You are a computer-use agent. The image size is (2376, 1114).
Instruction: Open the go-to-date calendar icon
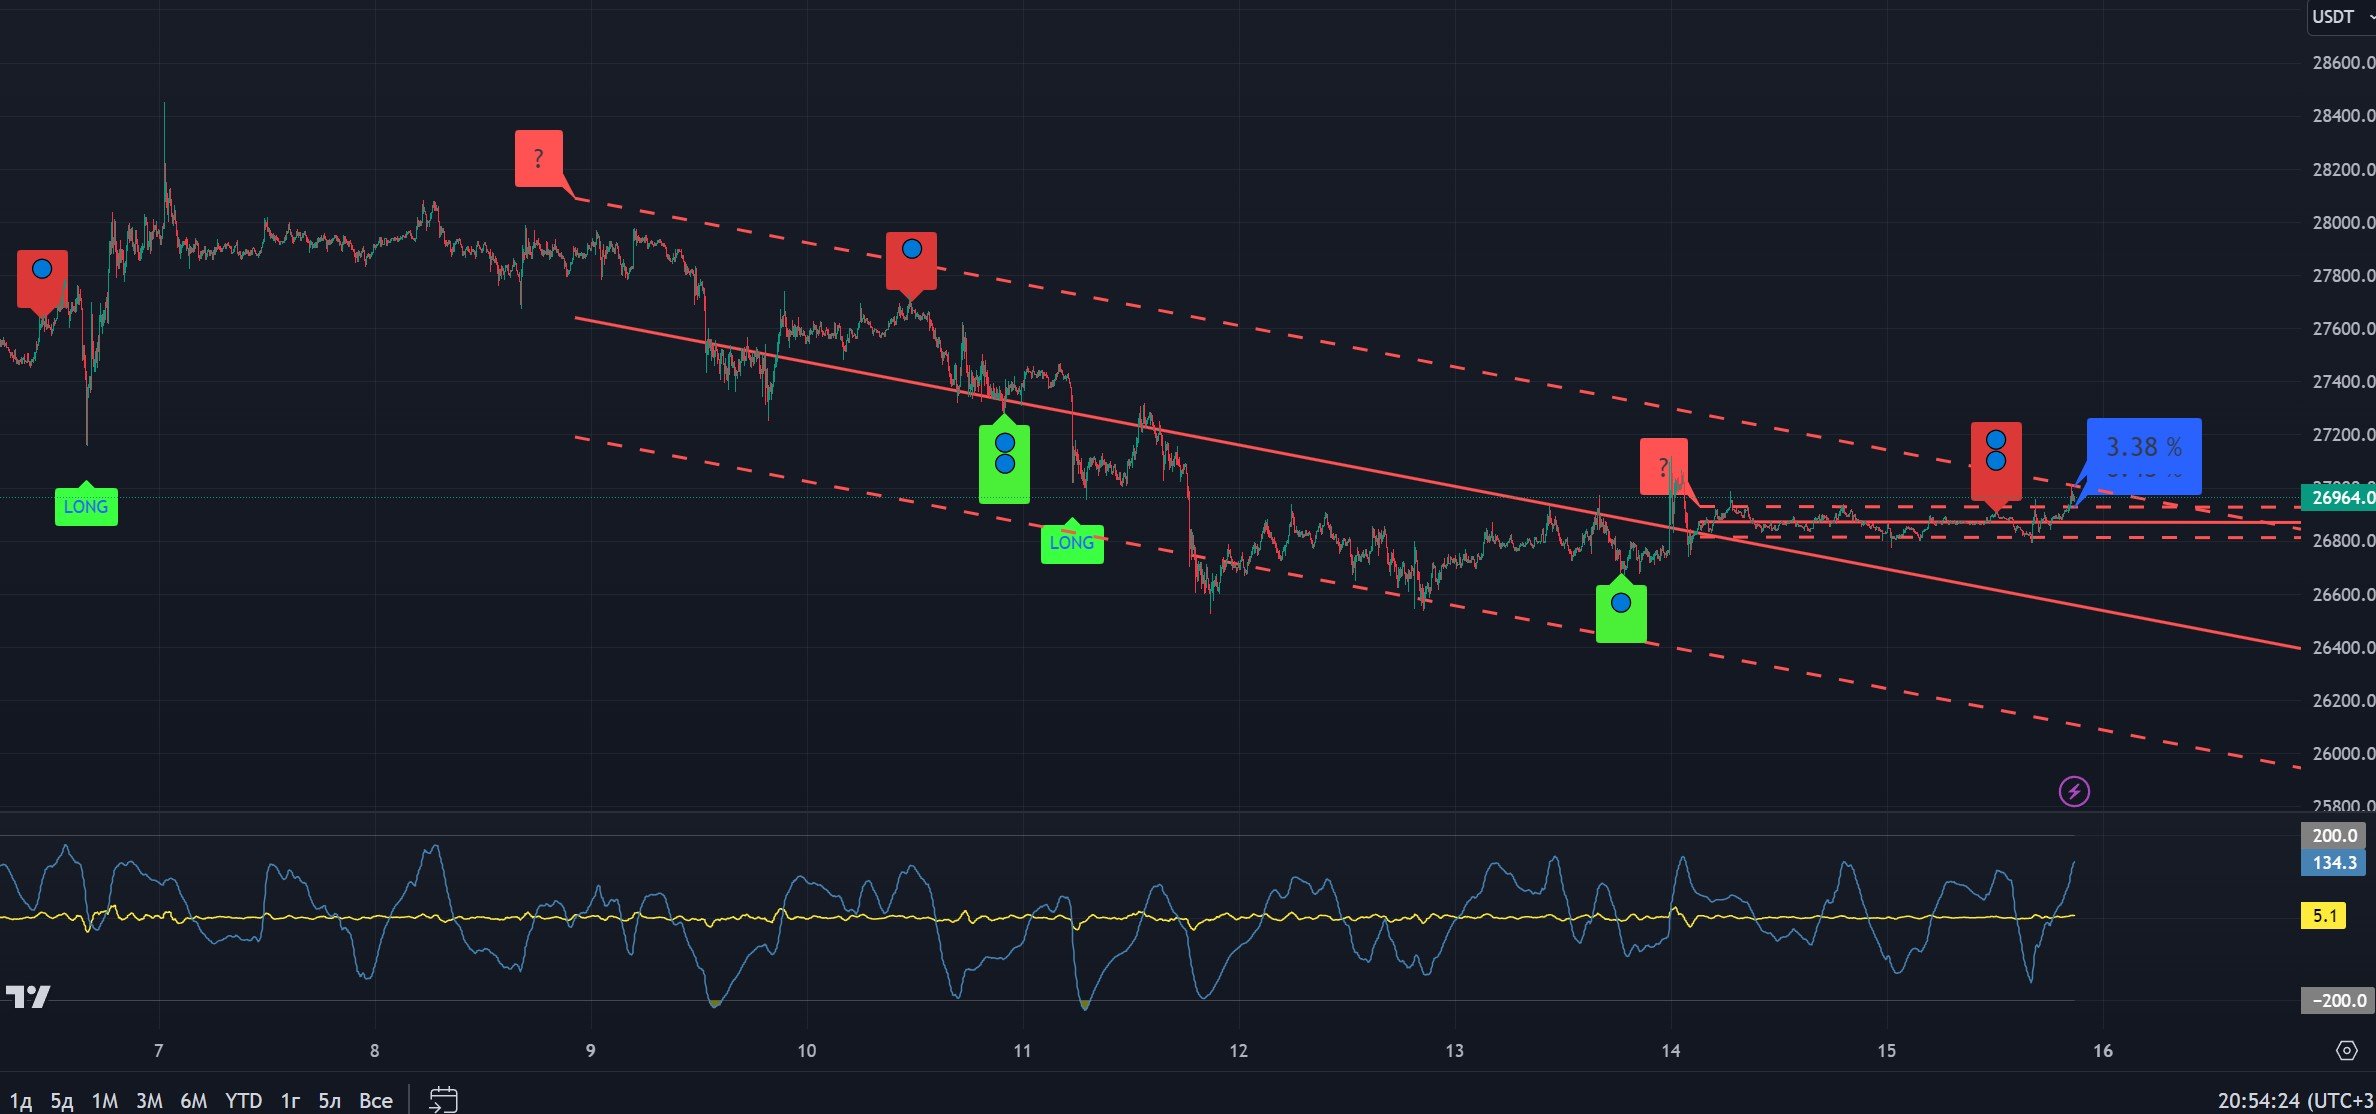[443, 1100]
